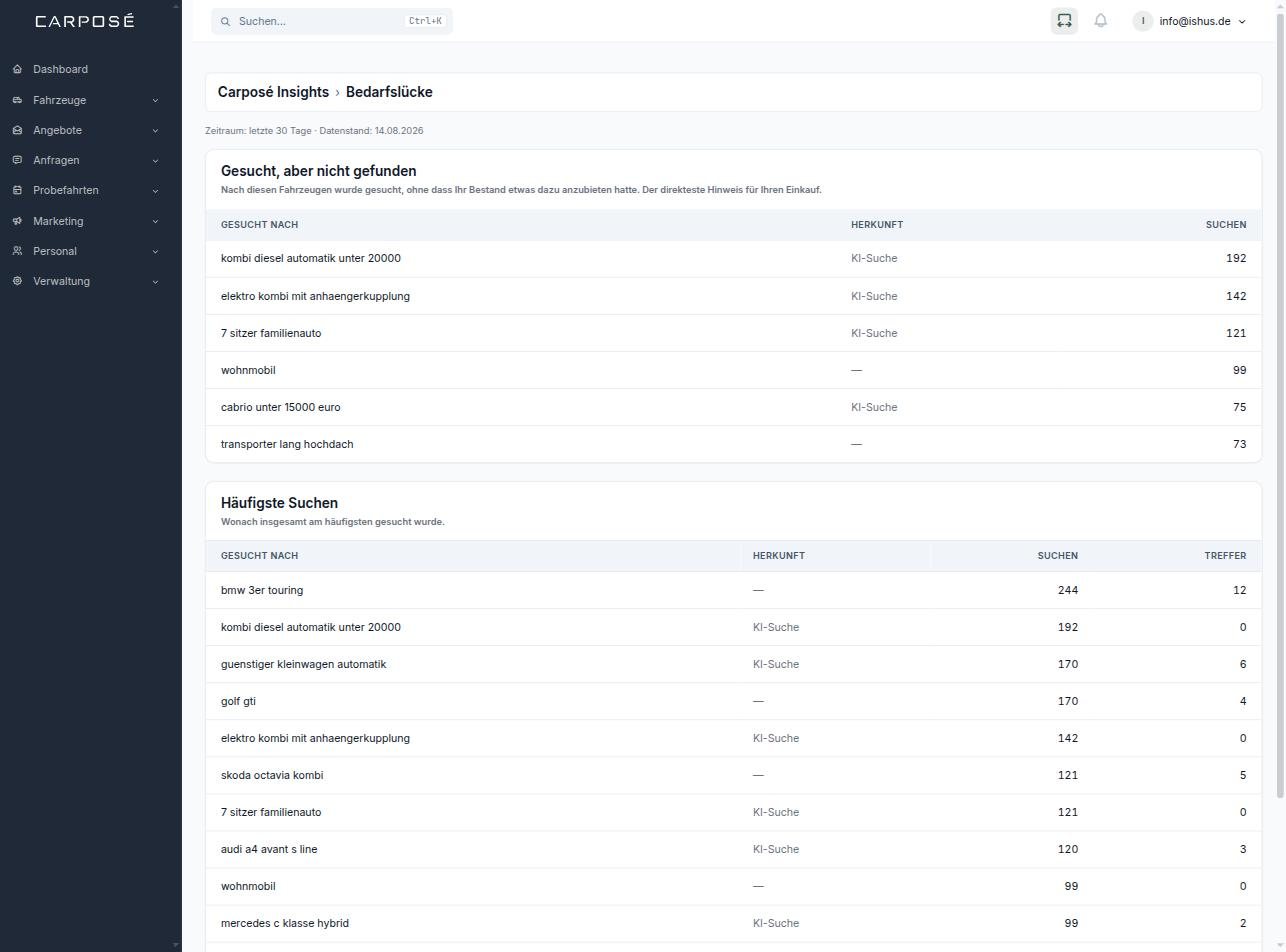Image resolution: width=1286 pixels, height=952 pixels.
Task: Click the CARPOSÉ logo
Action: [85, 21]
